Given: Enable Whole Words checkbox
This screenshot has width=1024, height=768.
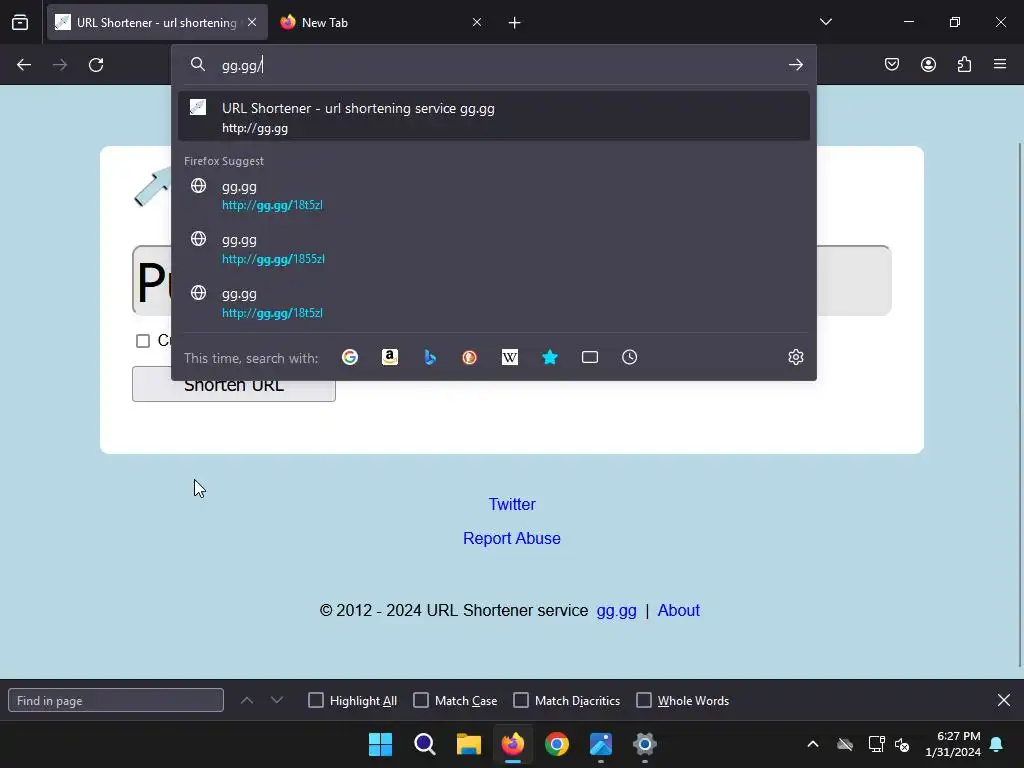Looking at the screenshot, I should (x=644, y=700).
